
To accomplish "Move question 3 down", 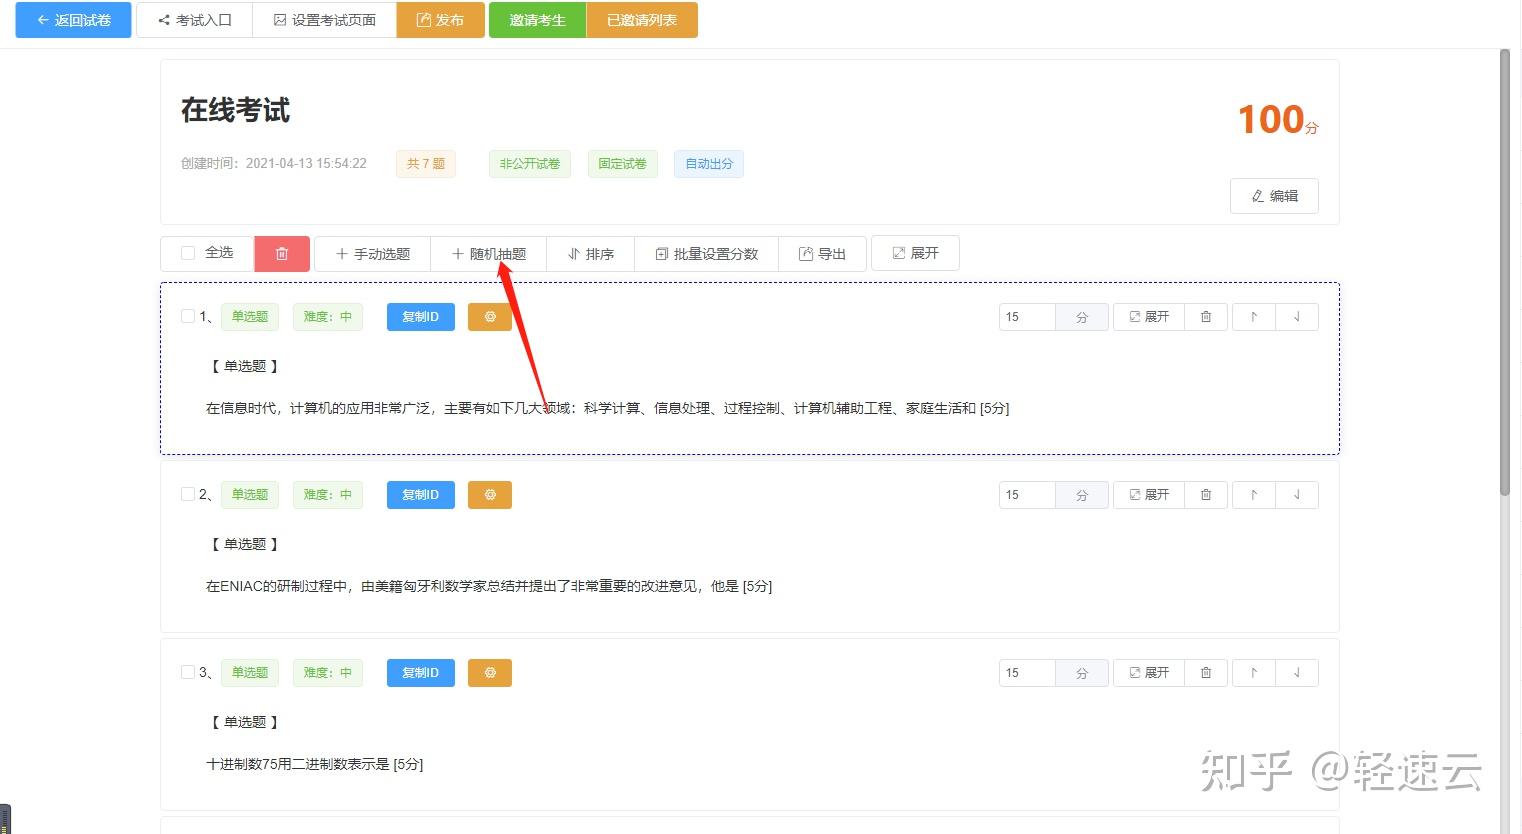I will coord(1297,673).
